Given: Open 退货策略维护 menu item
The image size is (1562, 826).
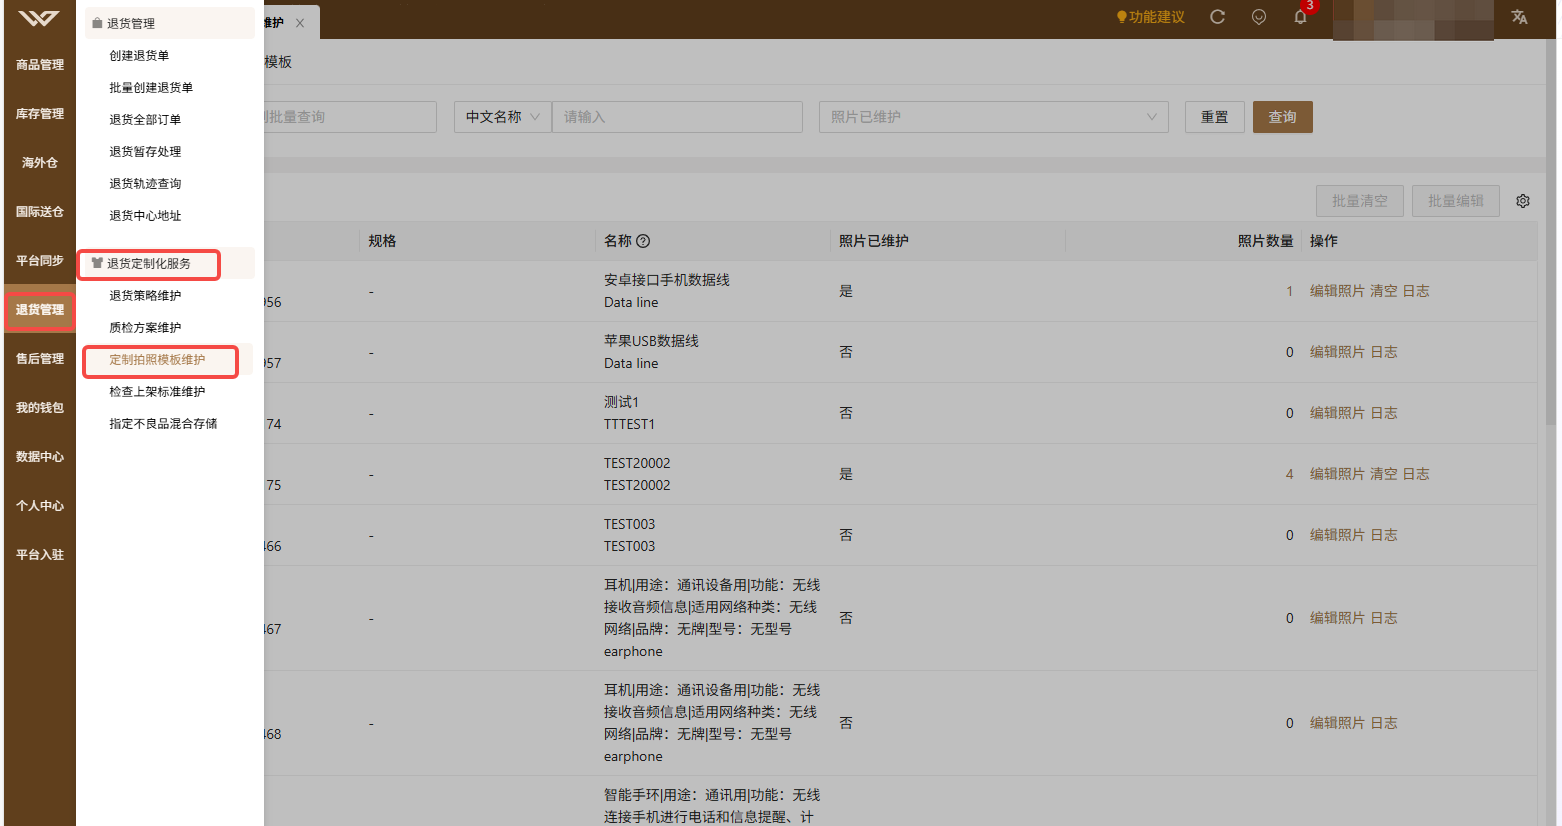Looking at the screenshot, I should [x=145, y=296].
